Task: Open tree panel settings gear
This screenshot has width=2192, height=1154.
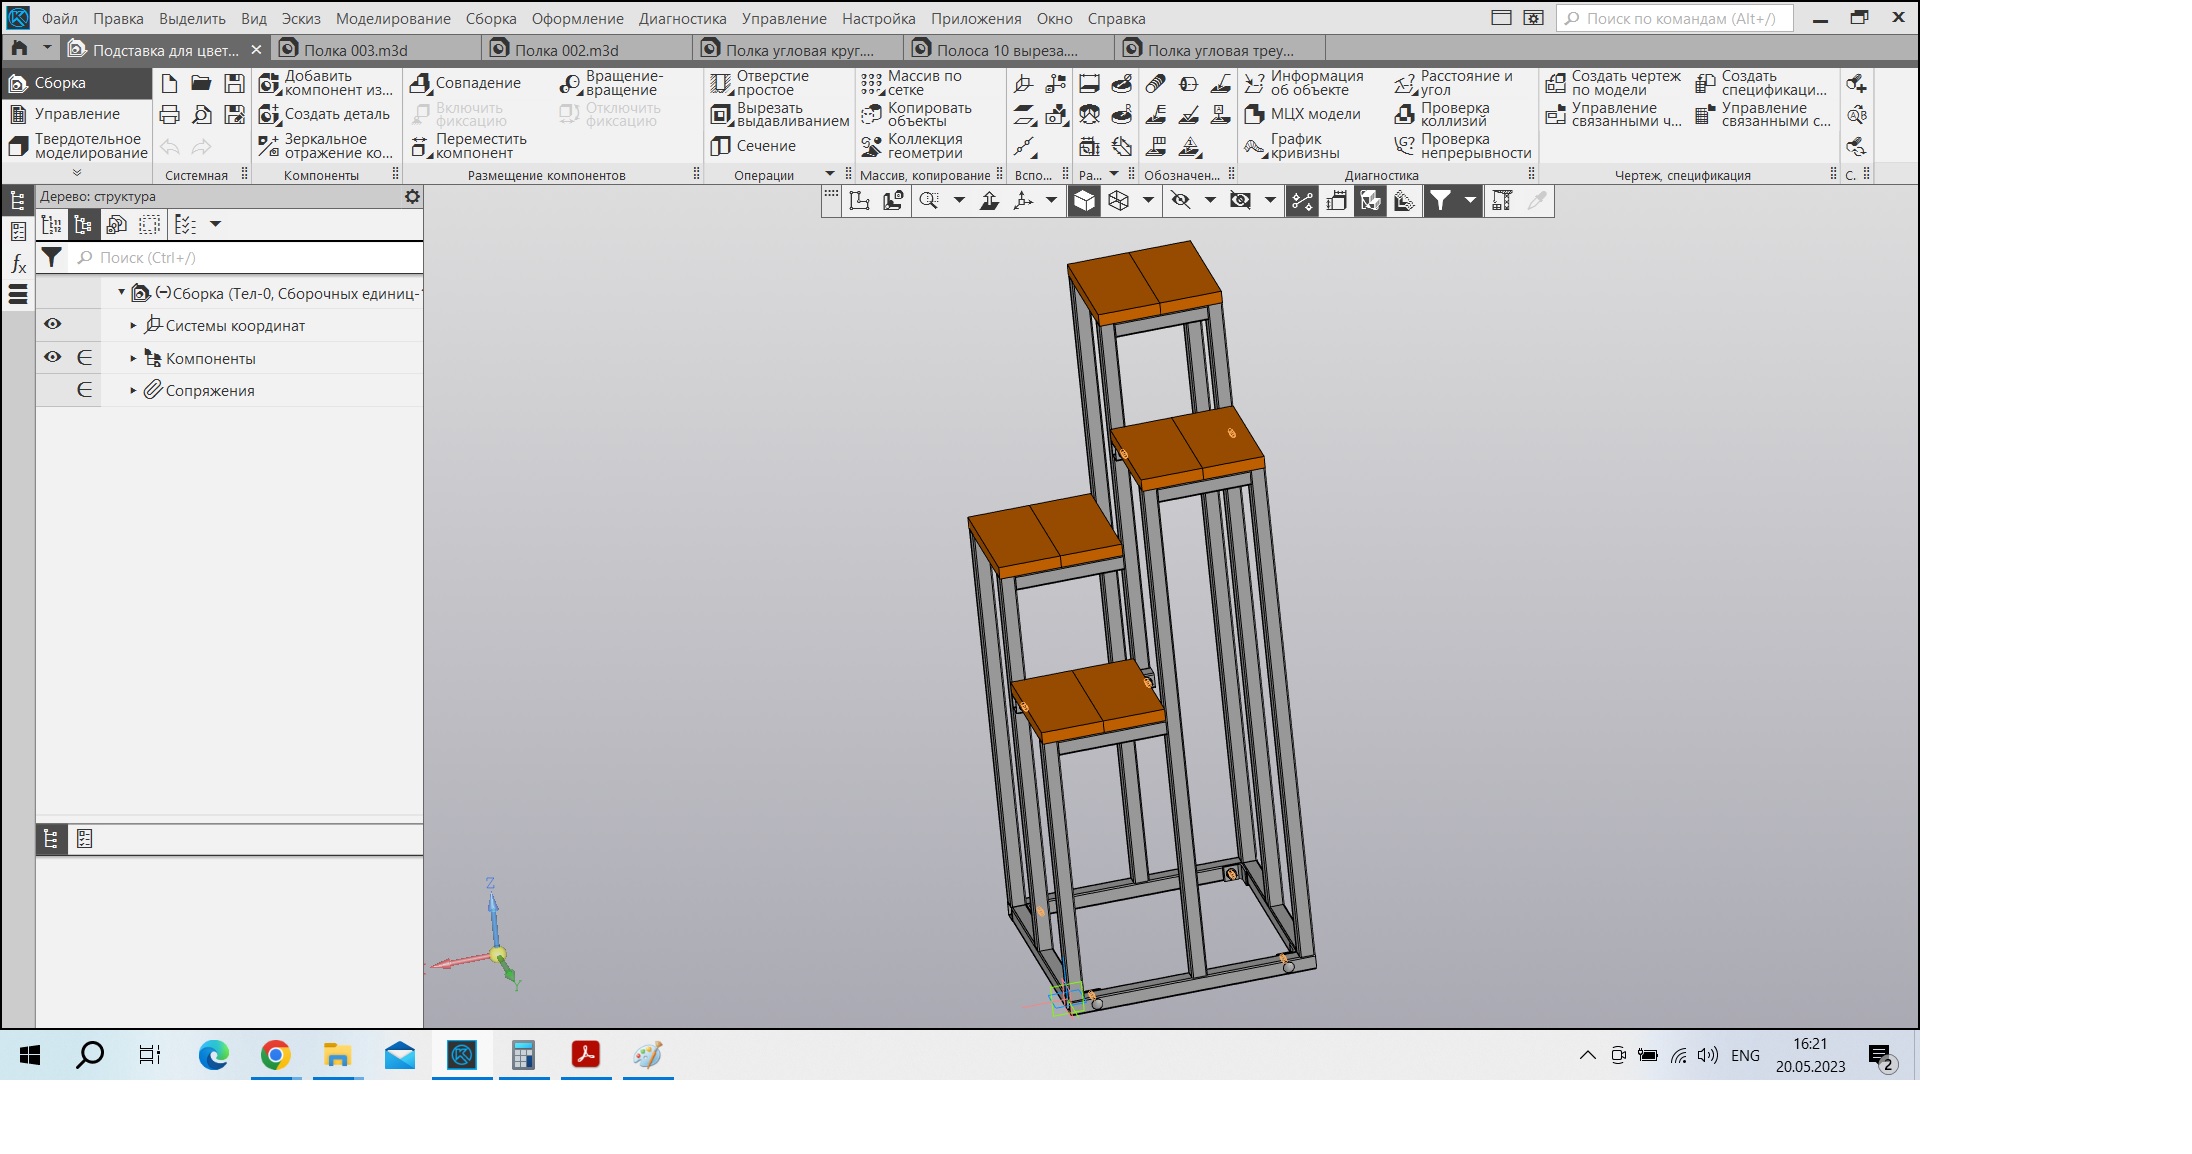Action: click(412, 197)
